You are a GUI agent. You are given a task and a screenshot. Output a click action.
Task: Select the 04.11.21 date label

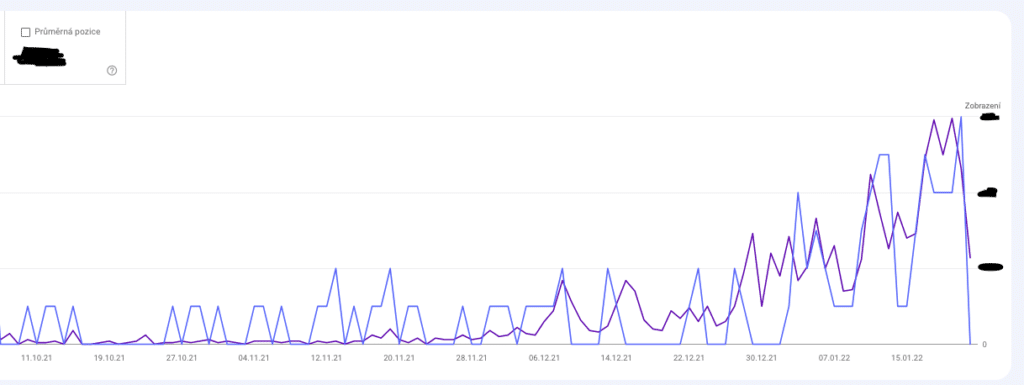[254, 358]
